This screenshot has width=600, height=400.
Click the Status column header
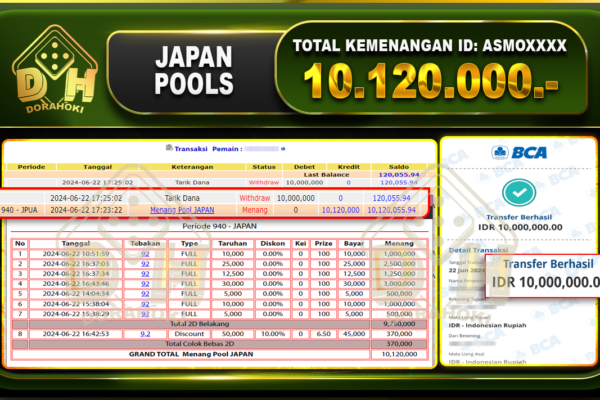click(264, 167)
